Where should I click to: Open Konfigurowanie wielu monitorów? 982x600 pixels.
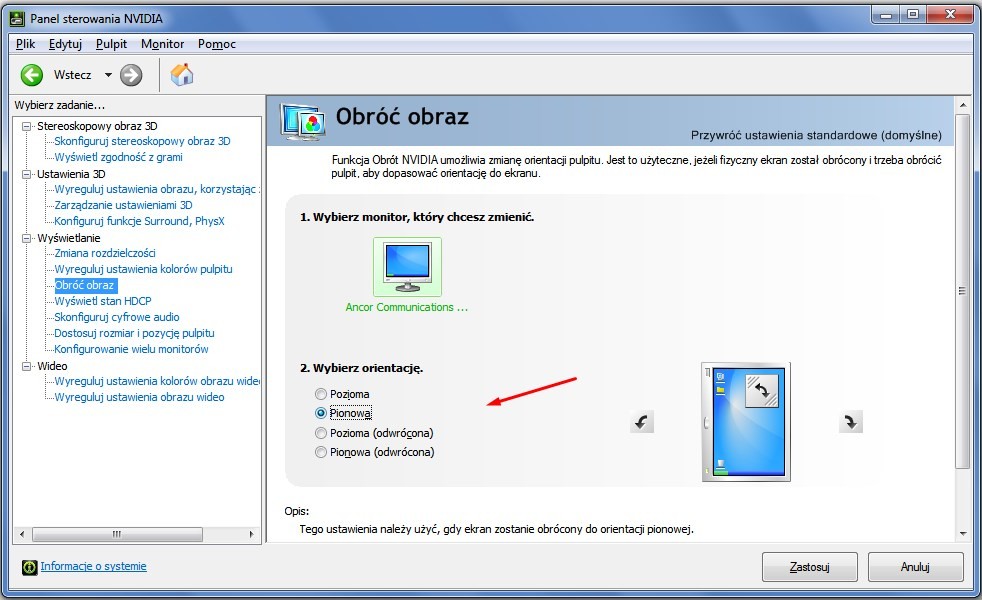131,349
